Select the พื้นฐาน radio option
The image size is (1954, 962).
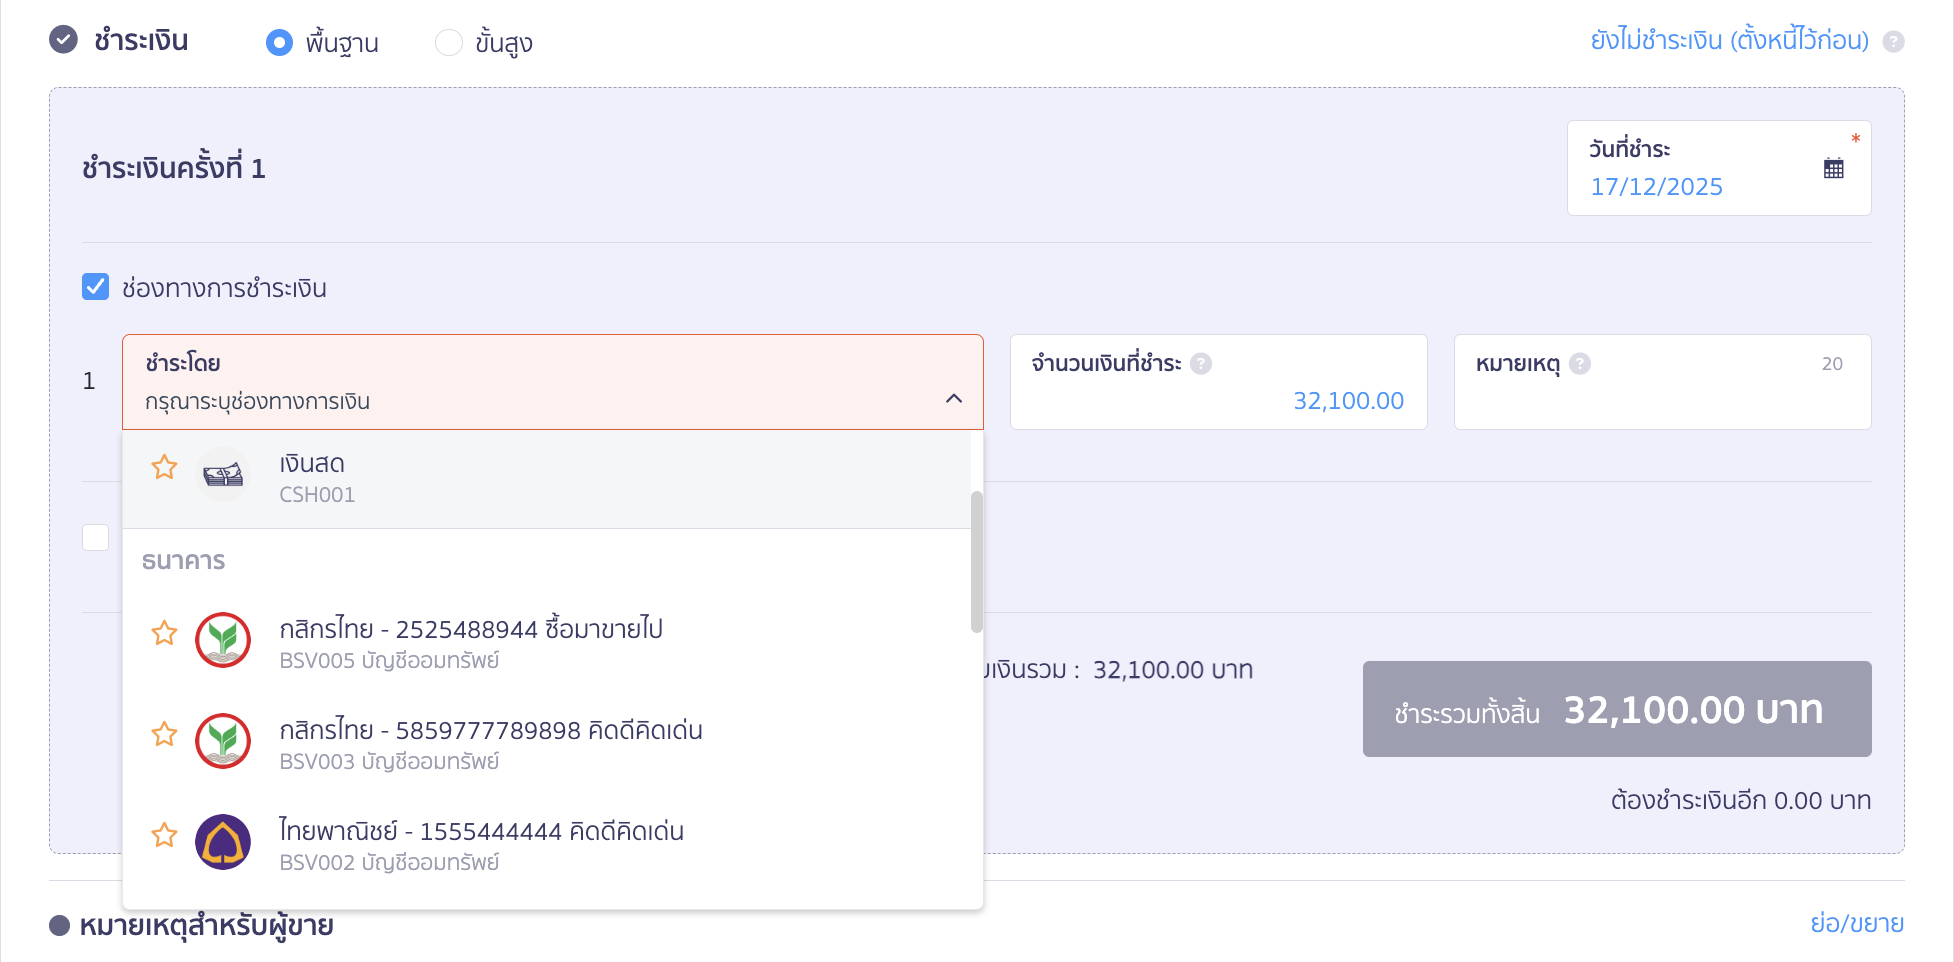279,43
